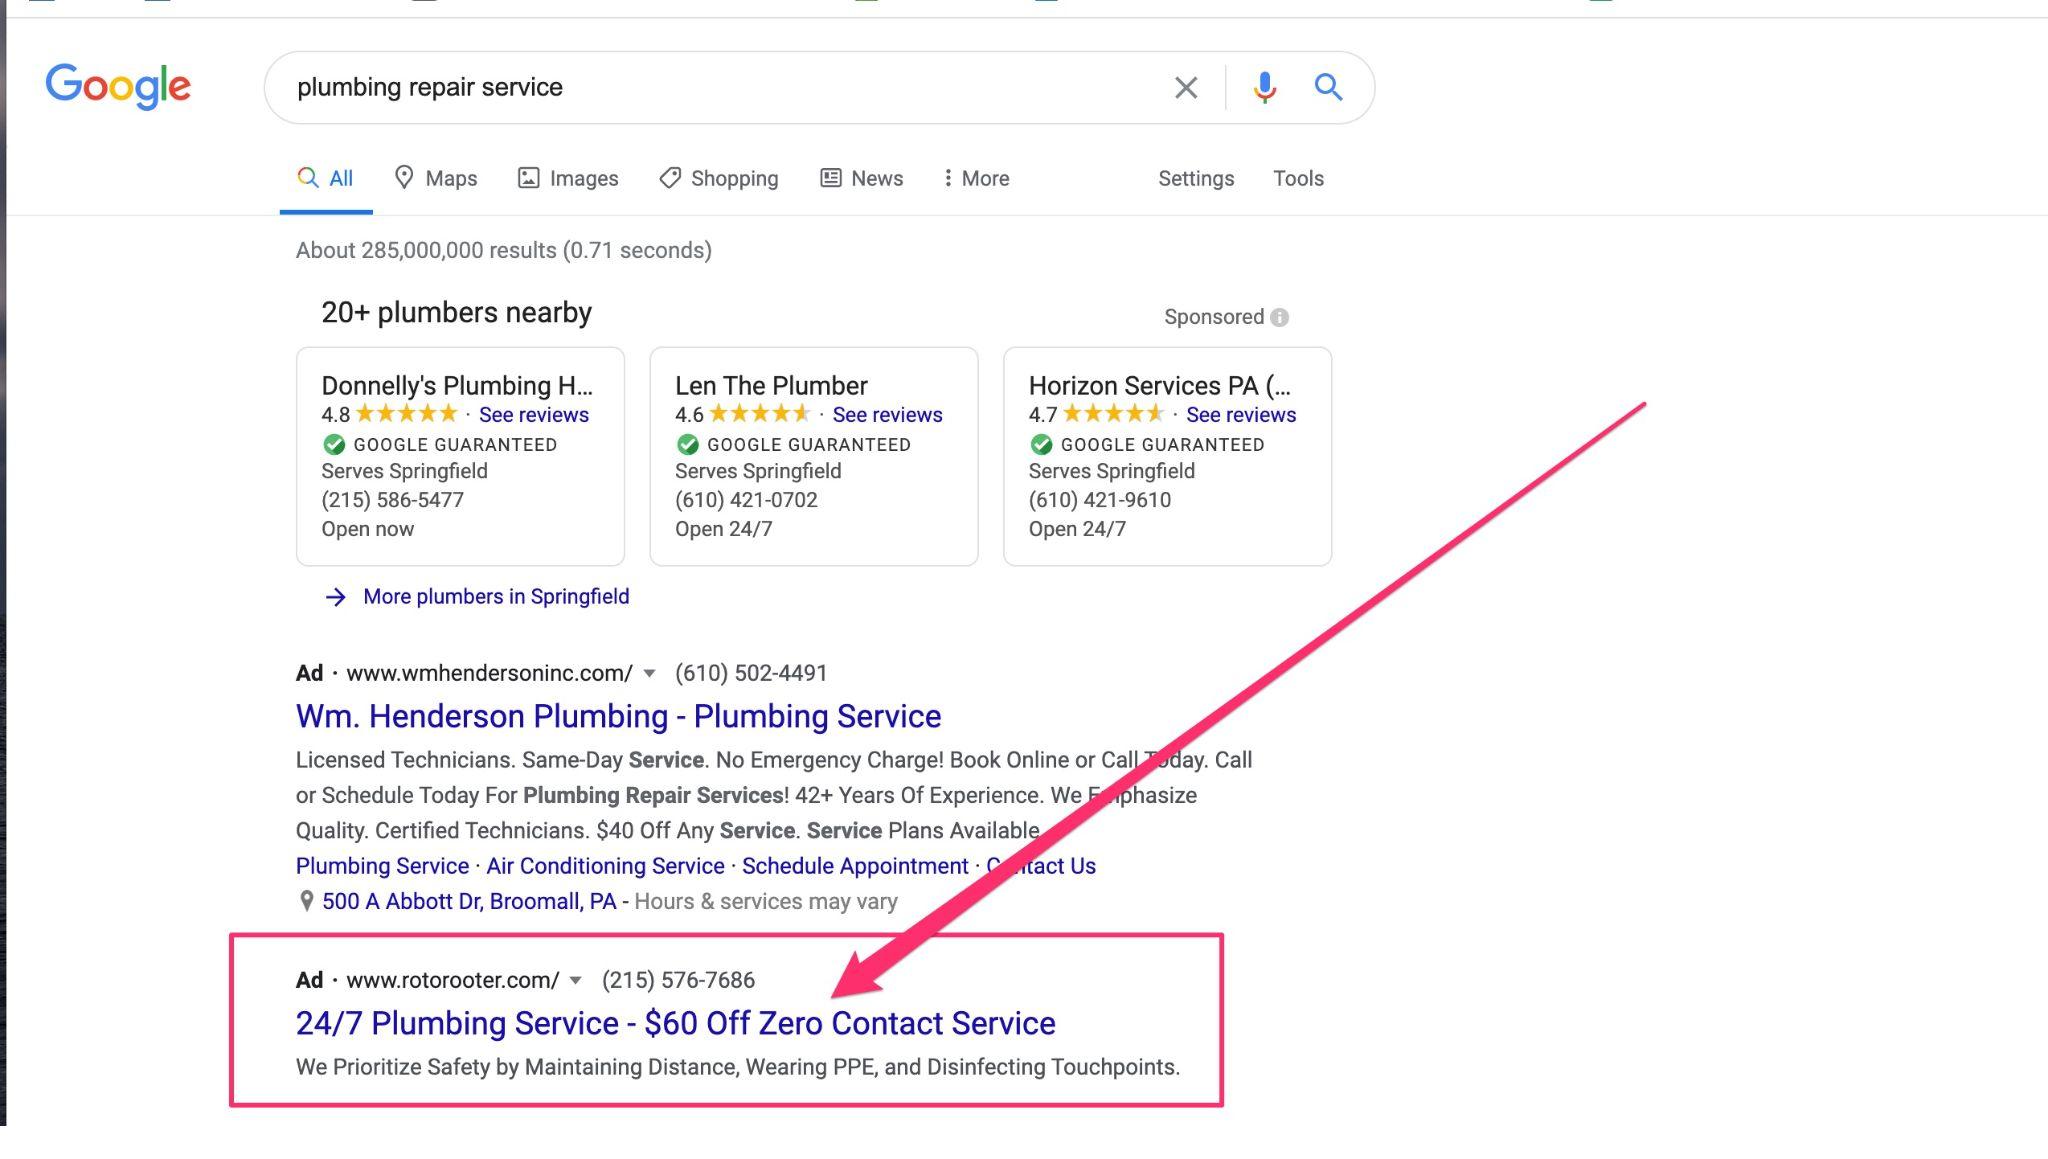Click the map pin beside Broomall address
This screenshot has height=1159, width=2048.
pyautogui.click(x=306, y=901)
